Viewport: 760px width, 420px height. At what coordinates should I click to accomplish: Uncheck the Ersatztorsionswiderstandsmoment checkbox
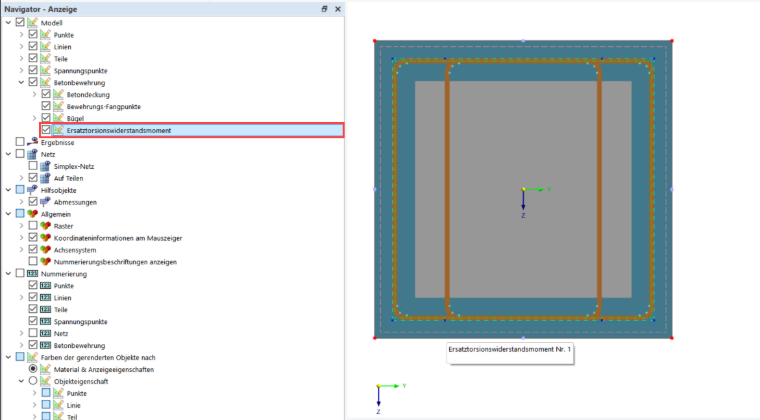click(x=46, y=129)
